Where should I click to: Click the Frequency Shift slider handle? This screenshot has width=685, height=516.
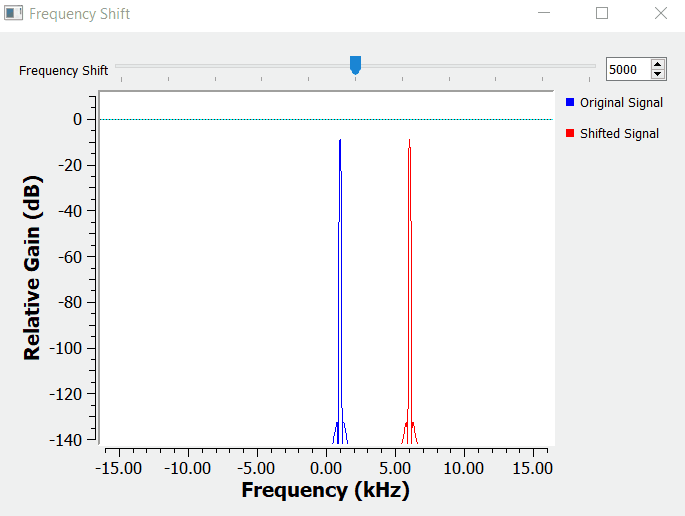[355, 65]
